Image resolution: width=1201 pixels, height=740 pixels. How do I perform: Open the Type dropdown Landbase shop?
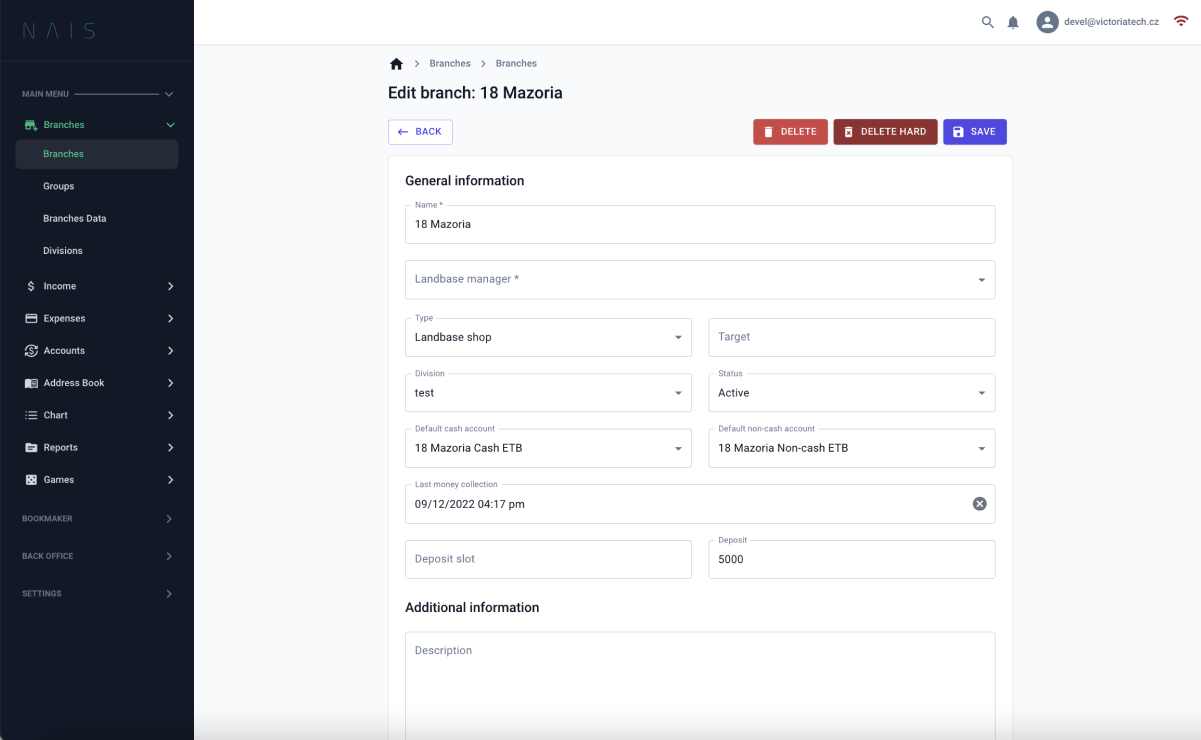[548, 337]
